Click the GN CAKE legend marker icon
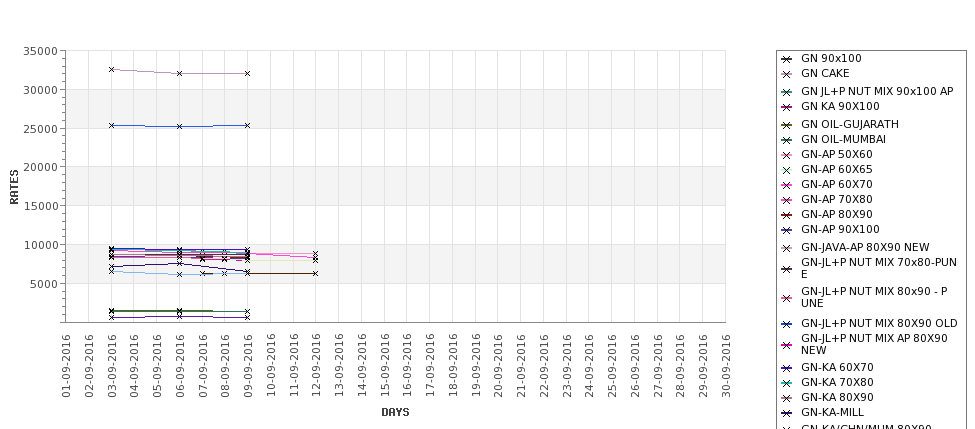Viewport: 975px width, 429px height. point(786,74)
